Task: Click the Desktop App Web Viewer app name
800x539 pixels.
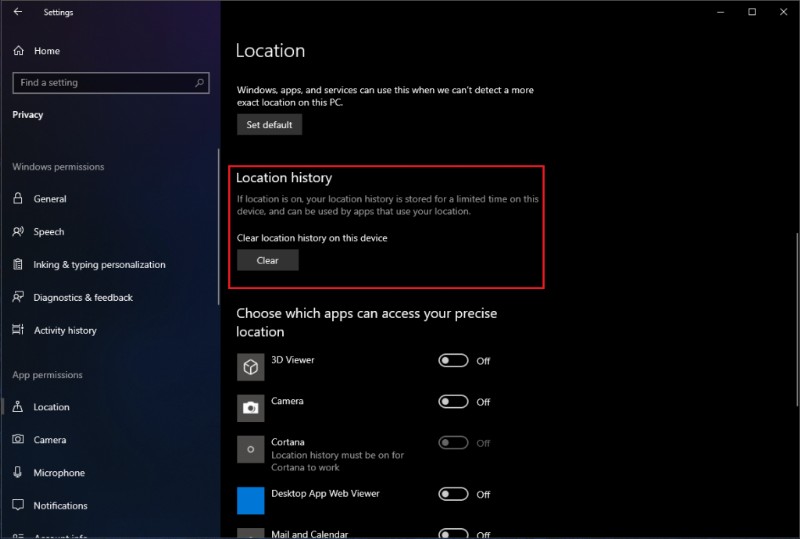Action: [326, 494]
